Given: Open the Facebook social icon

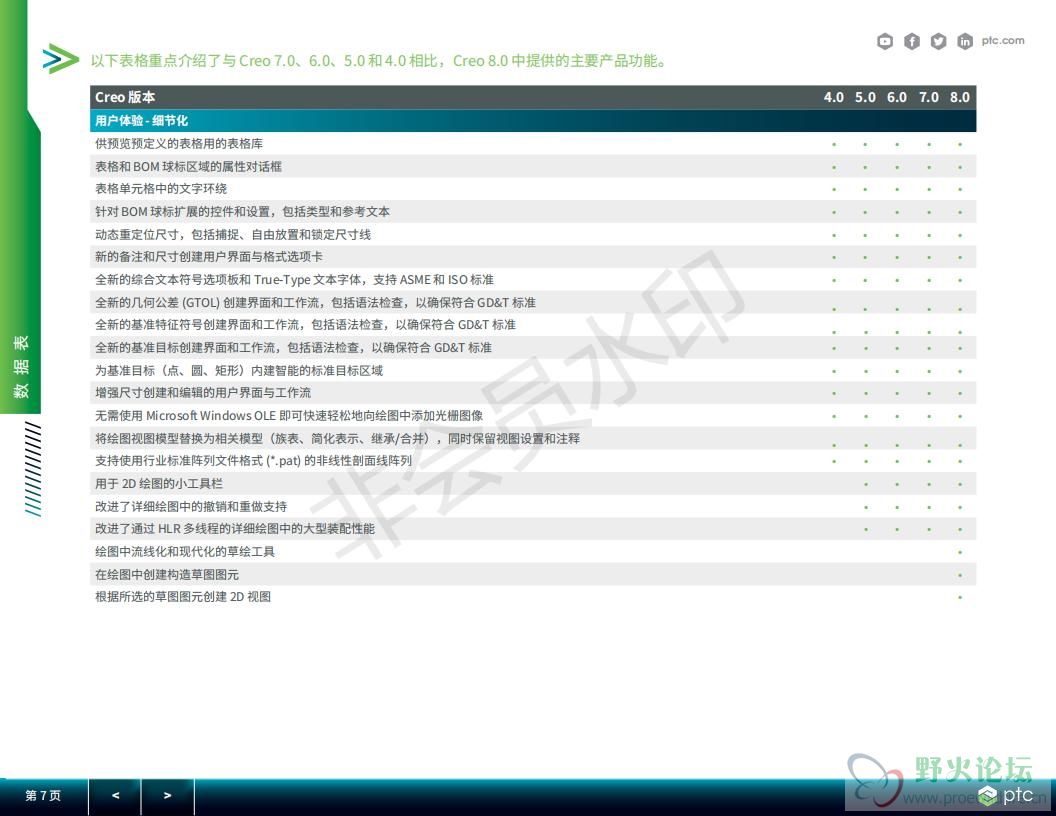Looking at the screenshot, I should 912,42.
